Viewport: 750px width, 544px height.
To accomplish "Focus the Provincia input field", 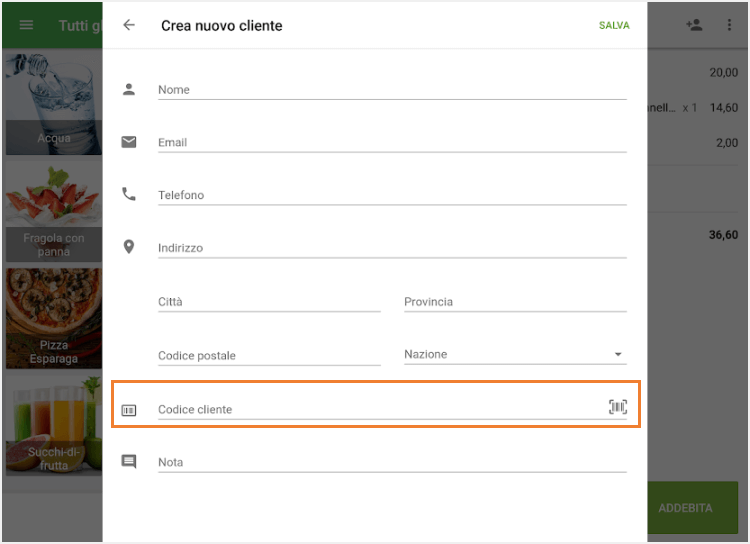I will click(x=515, y=302).
